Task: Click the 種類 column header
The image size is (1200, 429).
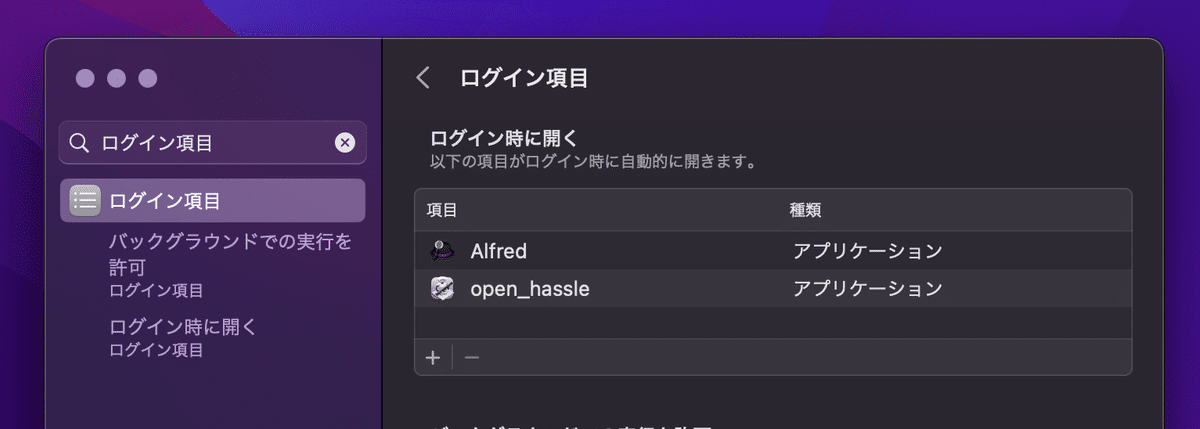Action: tap(806, 210)
